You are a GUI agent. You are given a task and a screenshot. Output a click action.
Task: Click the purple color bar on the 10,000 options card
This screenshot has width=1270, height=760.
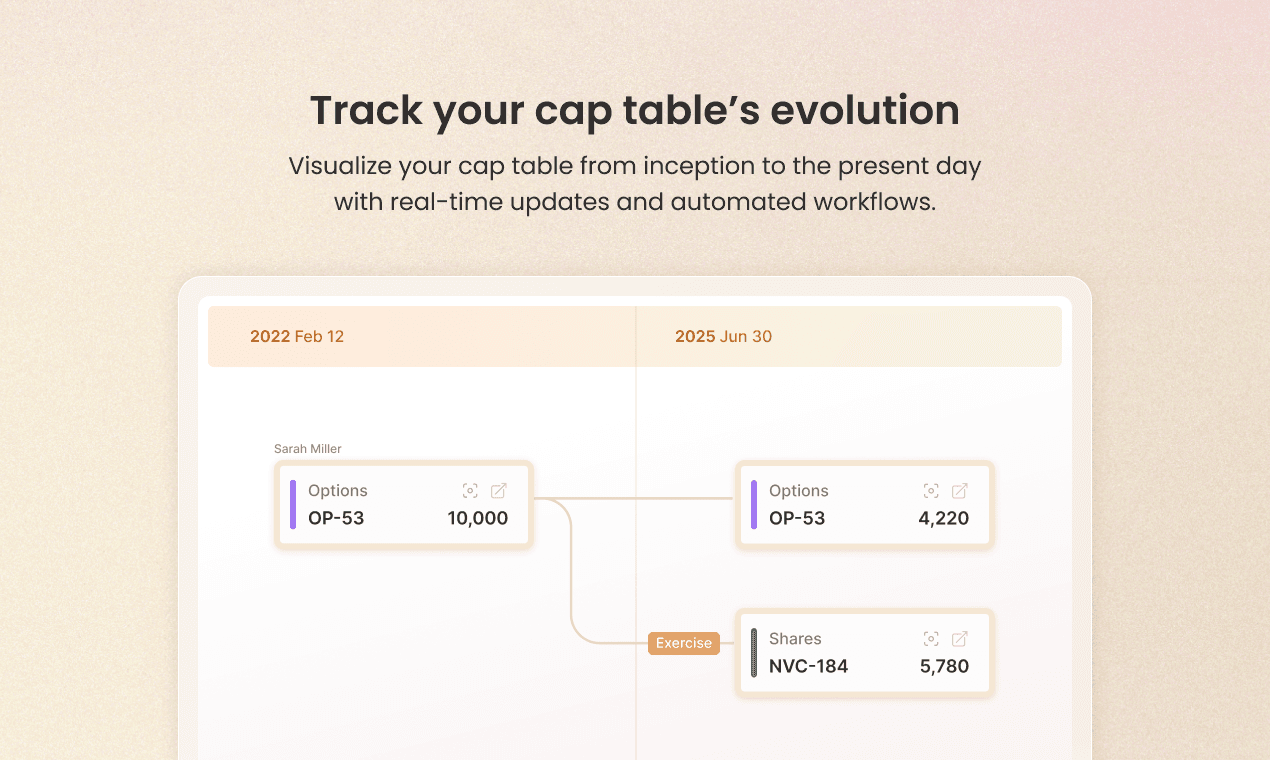click(293, 504)
